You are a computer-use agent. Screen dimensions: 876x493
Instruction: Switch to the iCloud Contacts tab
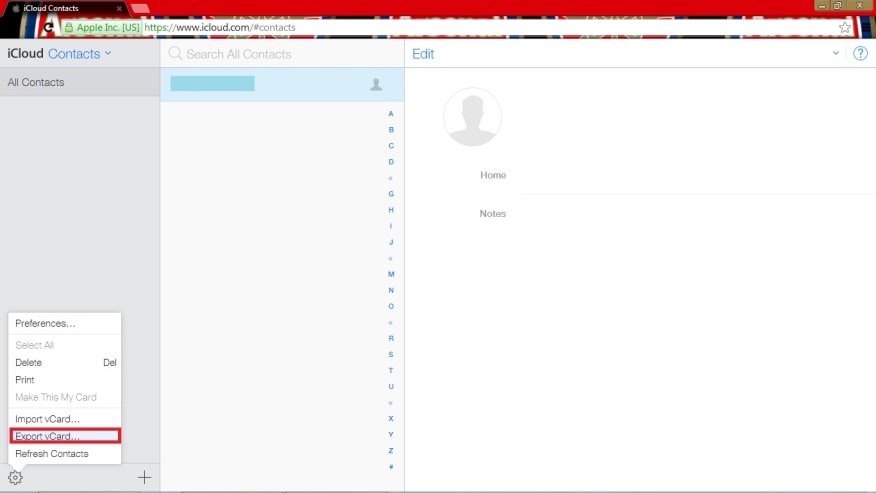[x=64, y=8]
